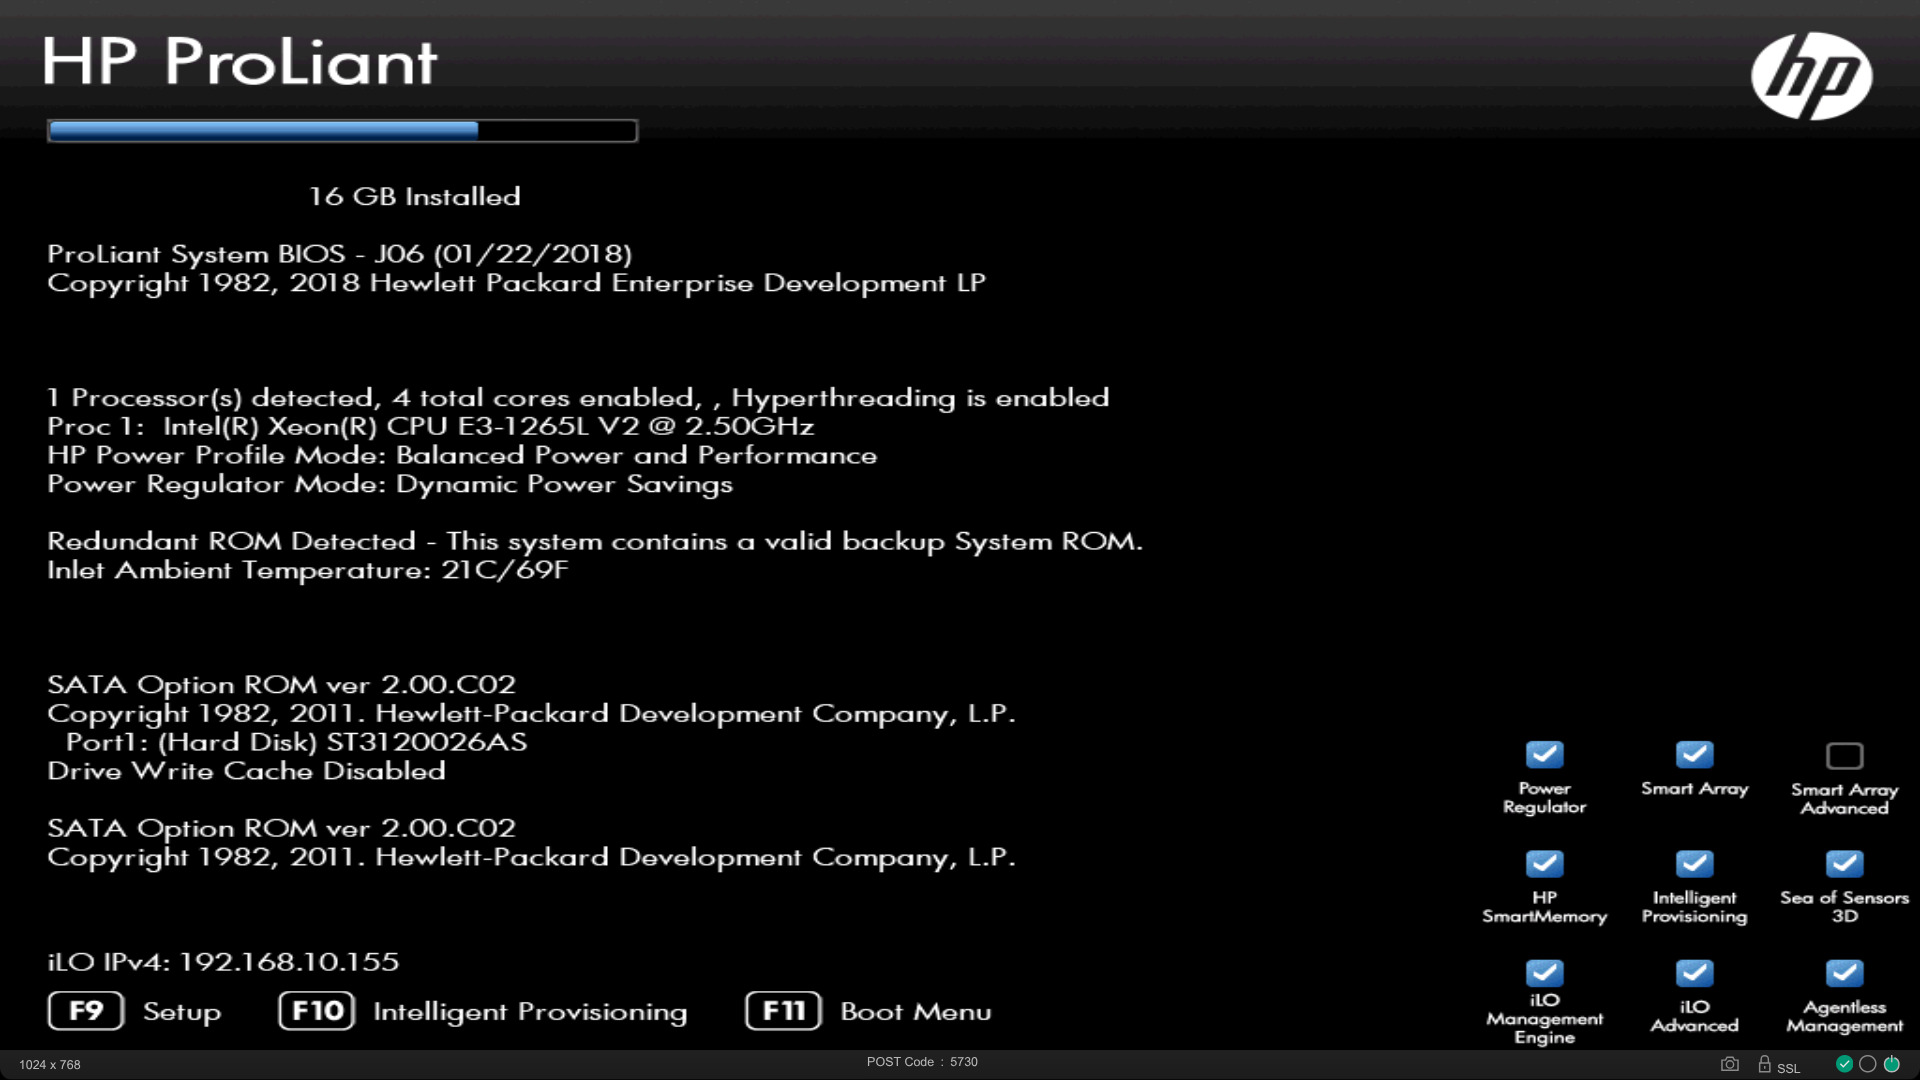Toggle the iLO Advanced checkbox
This screenshot has width=1920, height=1080.
click(1694, 972)
